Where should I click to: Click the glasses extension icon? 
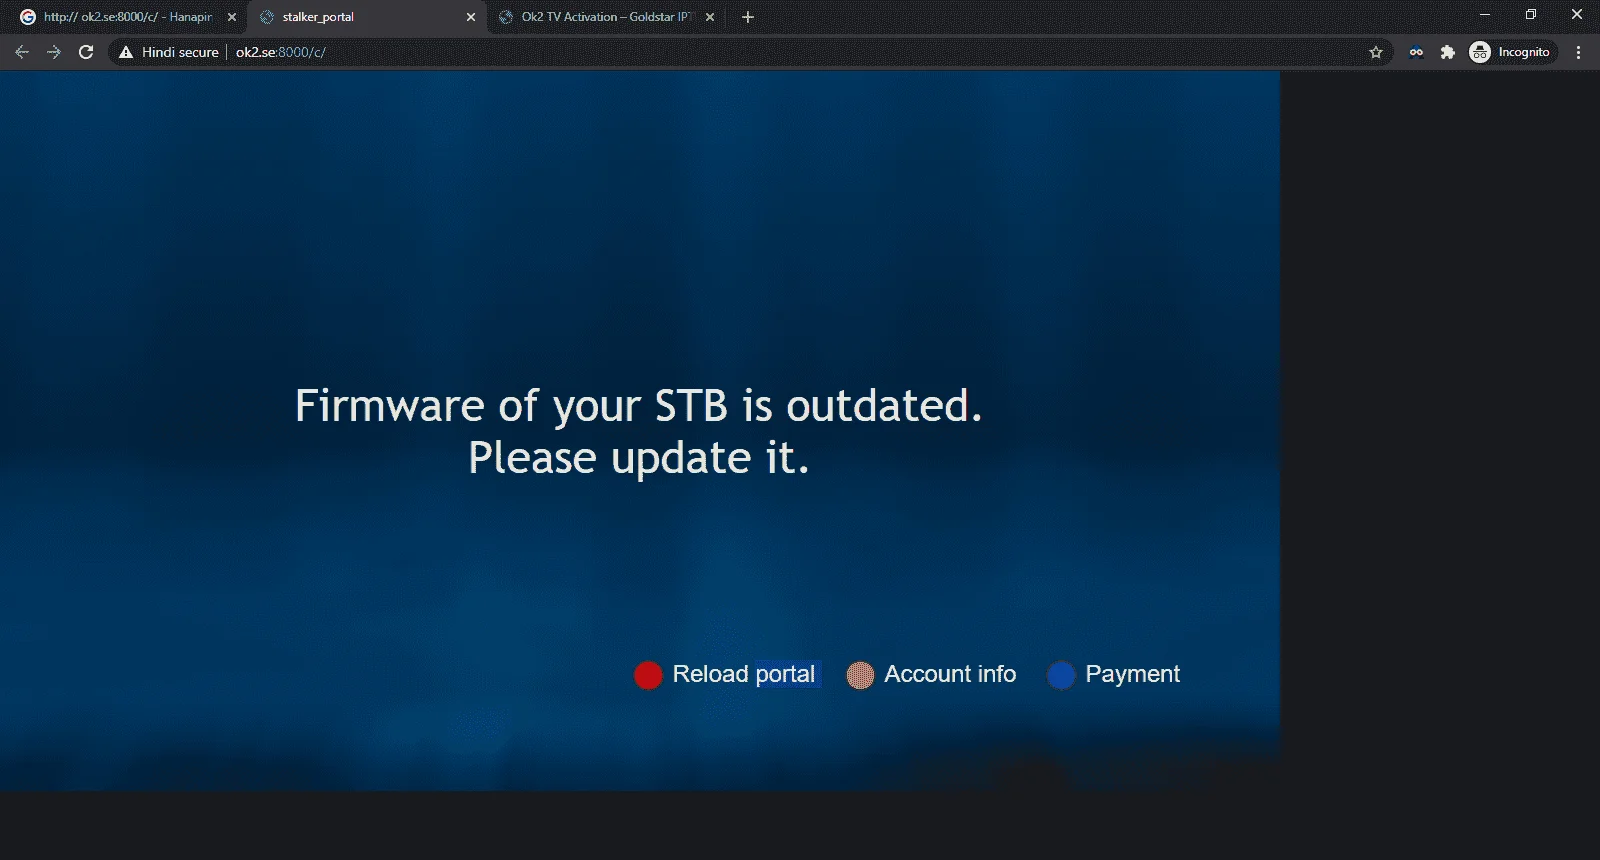1416,52
